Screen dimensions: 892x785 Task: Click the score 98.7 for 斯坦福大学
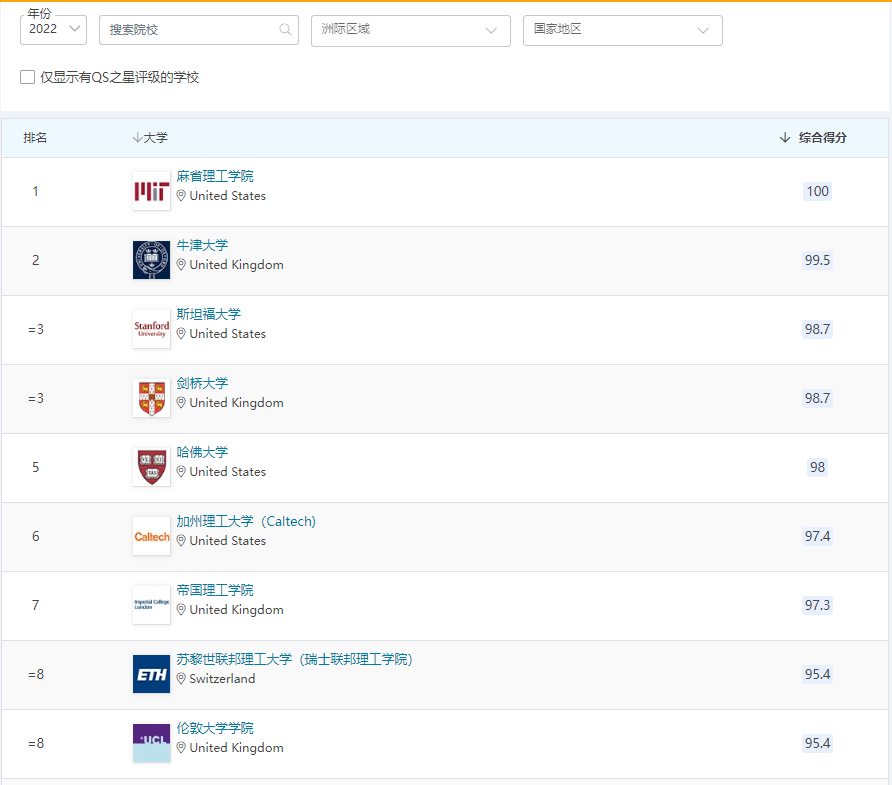(817, 329)
